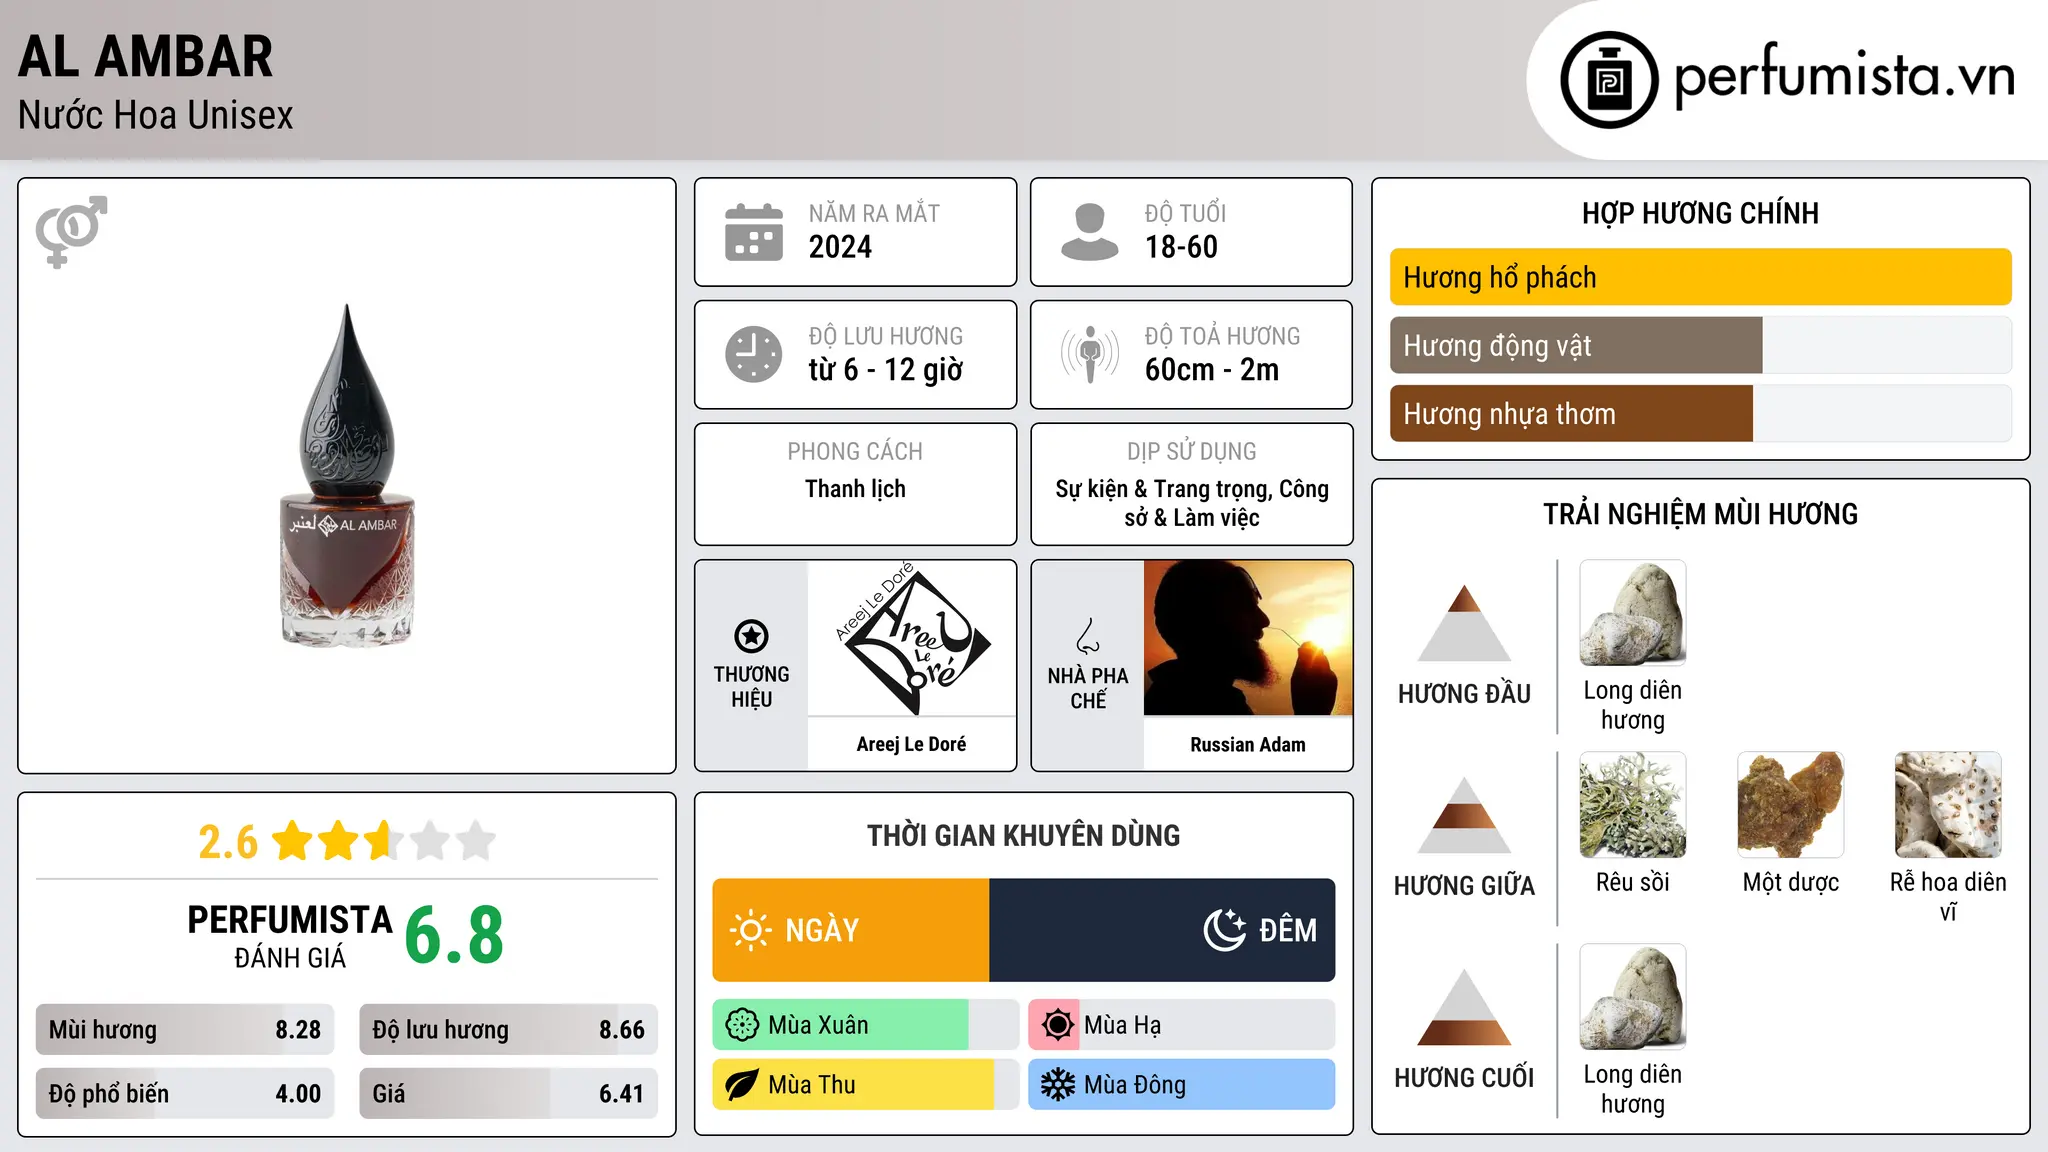Screen dimensions: 2048x1152
Task: Select the Rêu sồi note image
Action: [x=1633, y=805]
